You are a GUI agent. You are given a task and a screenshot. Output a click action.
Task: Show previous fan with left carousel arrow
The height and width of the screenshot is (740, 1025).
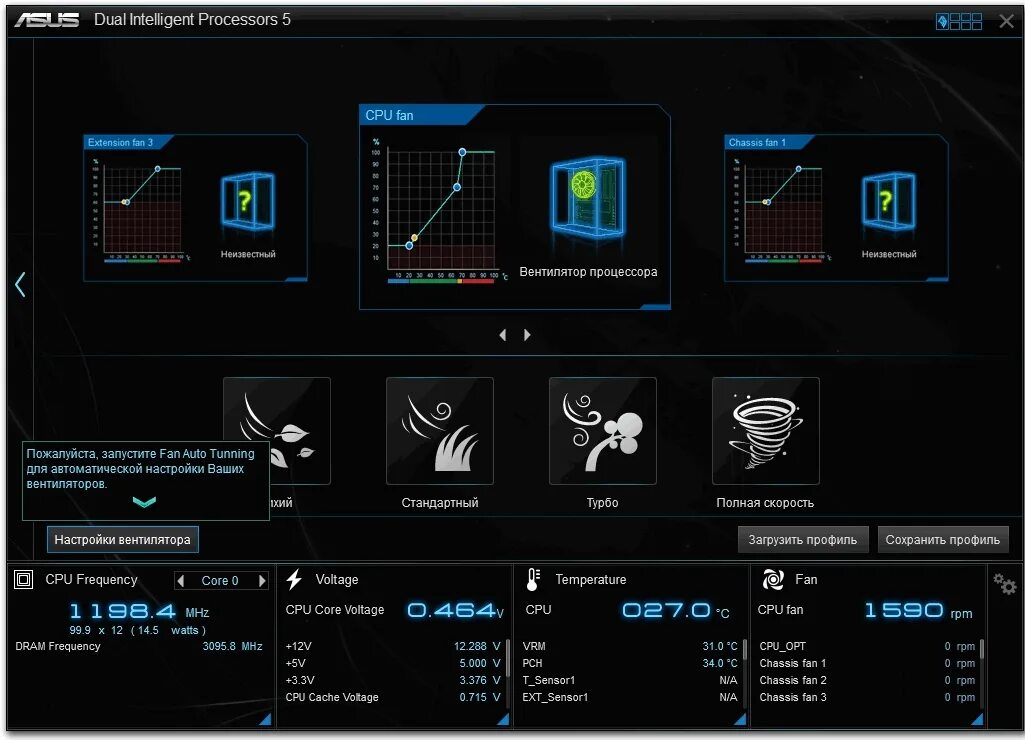503,335
